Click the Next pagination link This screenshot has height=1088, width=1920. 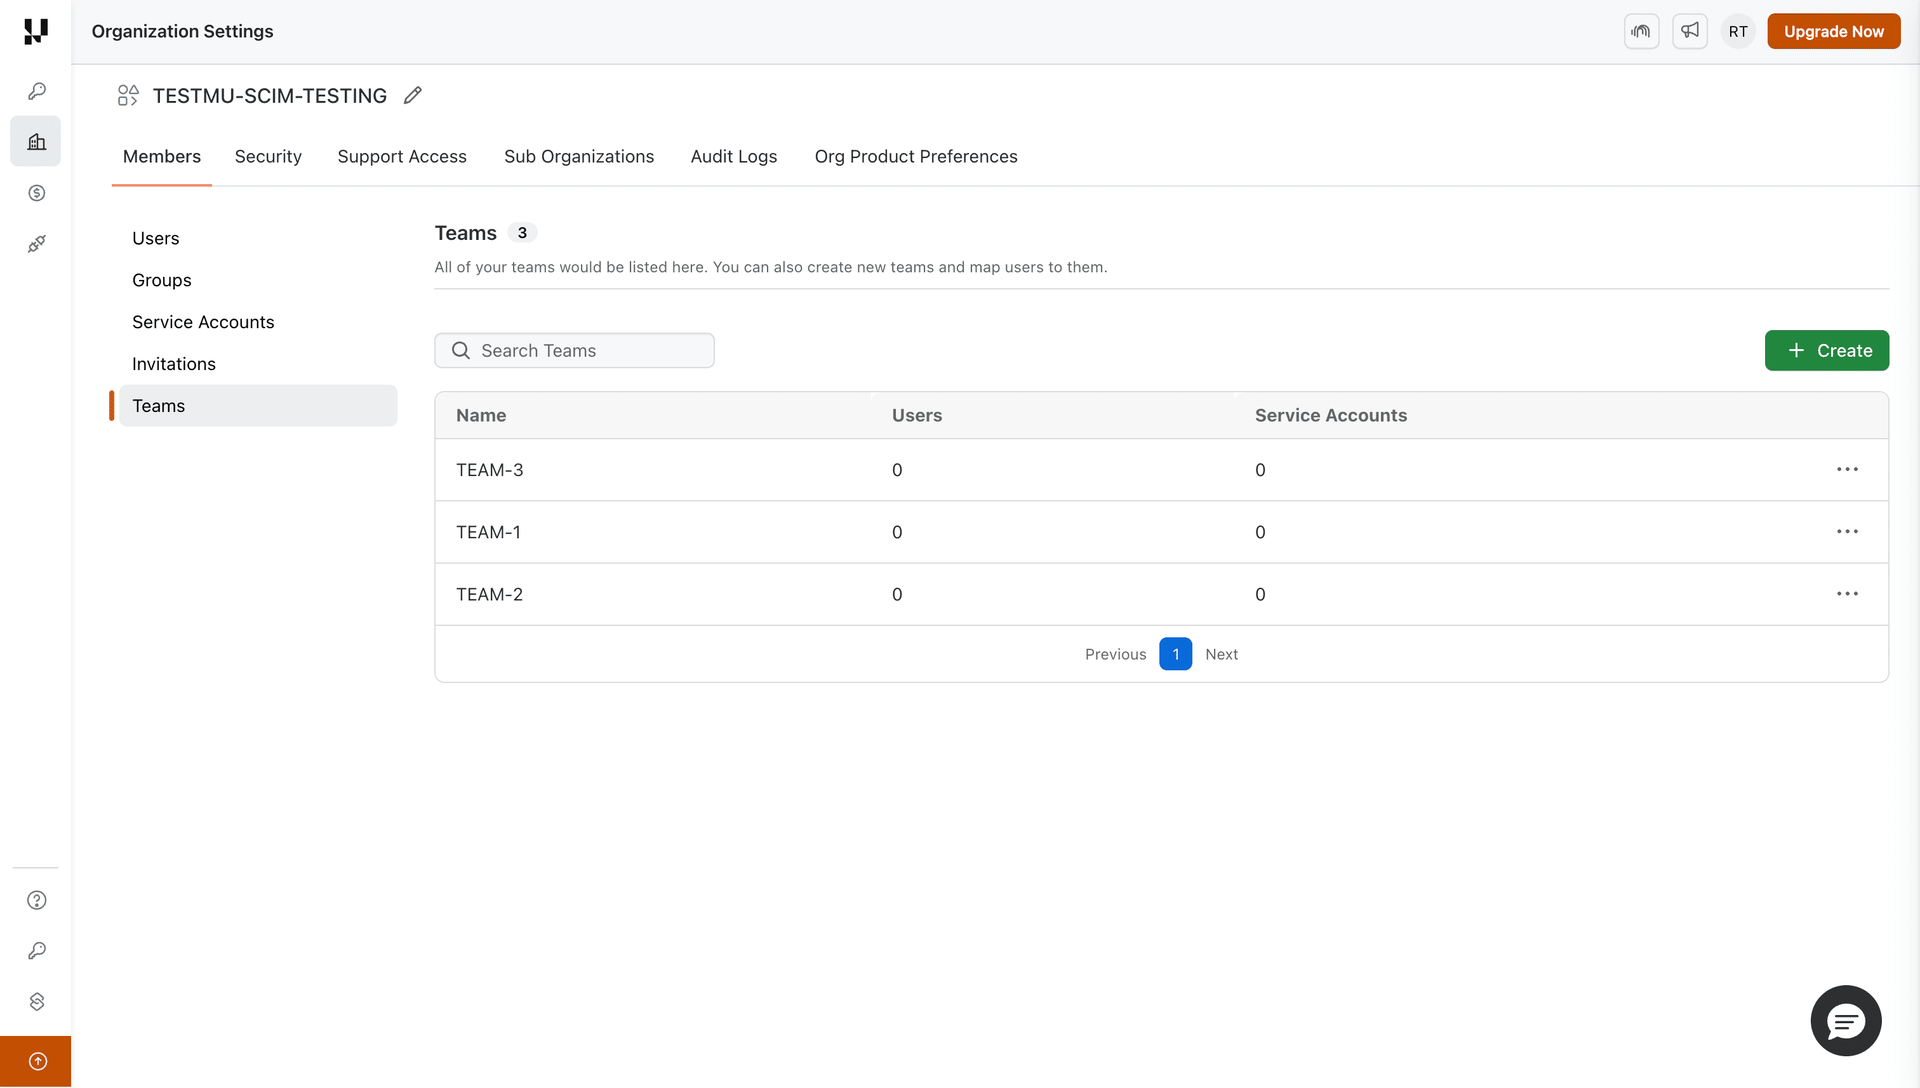[1221, 654]
